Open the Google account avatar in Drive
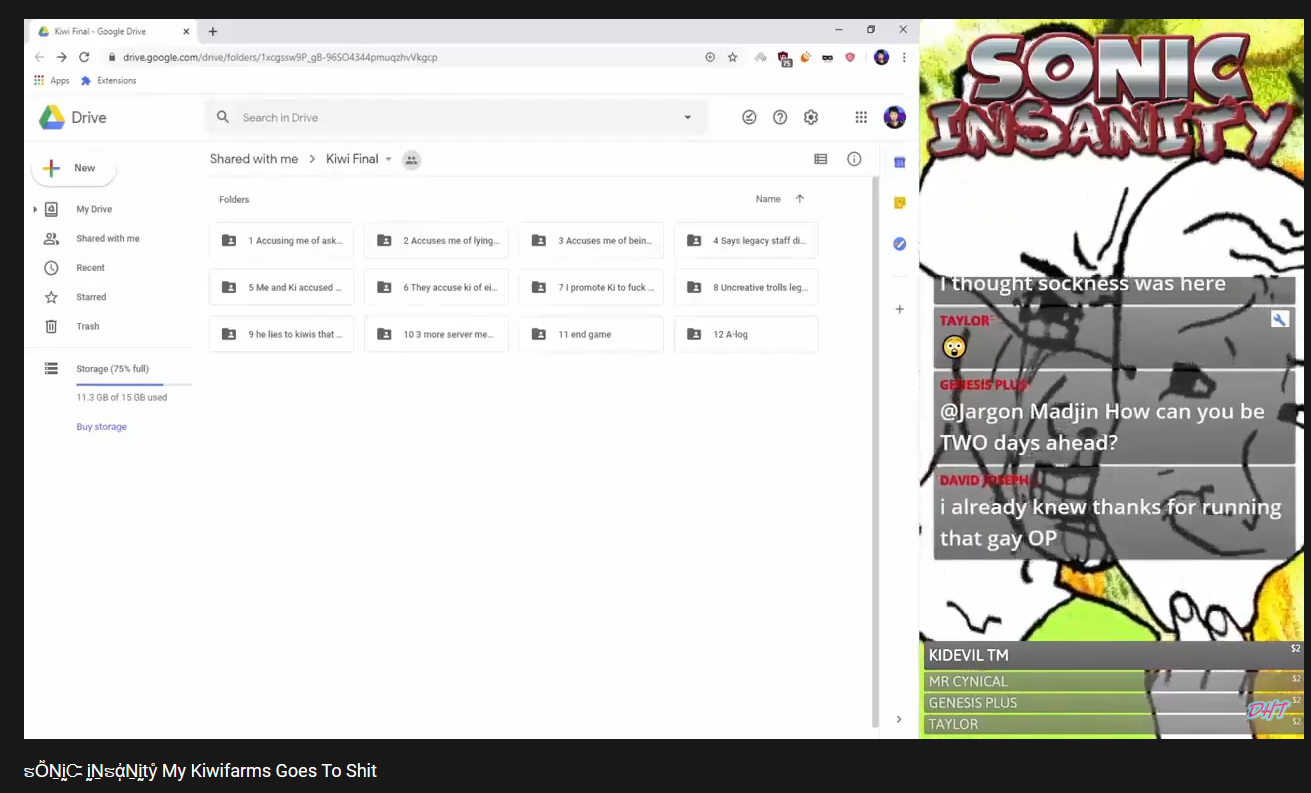 click(894, 117)
